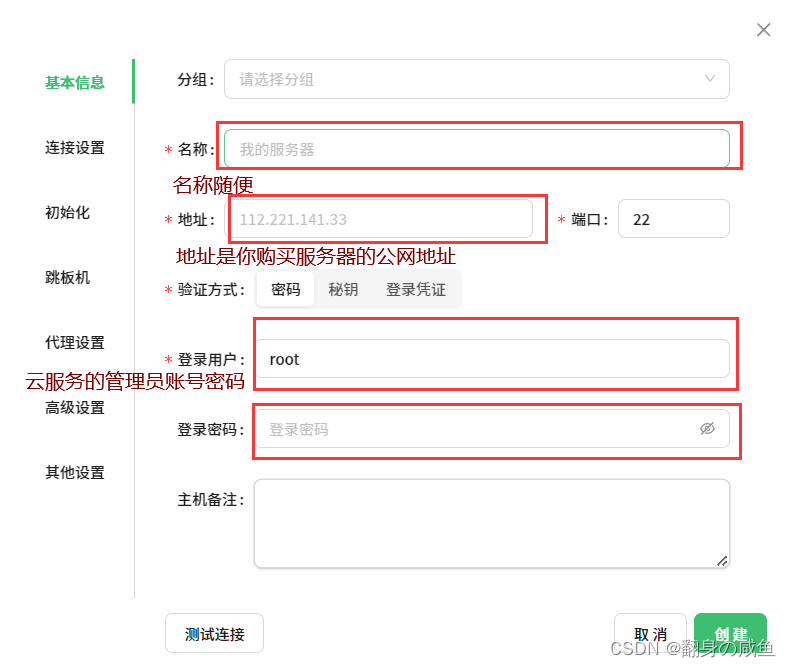The width and height of the screenshot is (791, 667).
Task: Click the 地址 address input field
Action: click(x=381, y=219)
